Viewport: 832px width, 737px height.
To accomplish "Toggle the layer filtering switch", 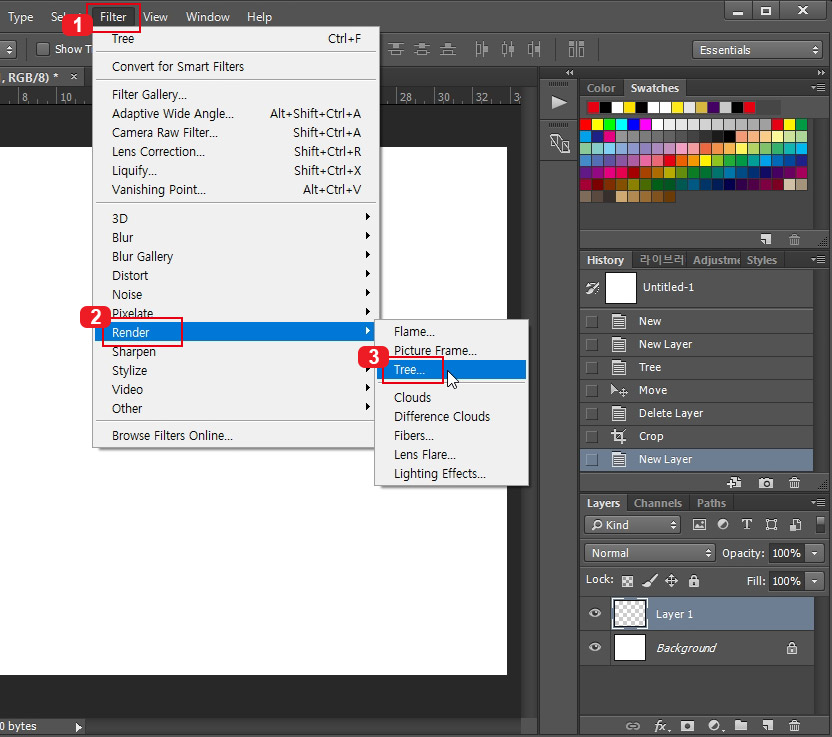I will (x=820, y=524).
